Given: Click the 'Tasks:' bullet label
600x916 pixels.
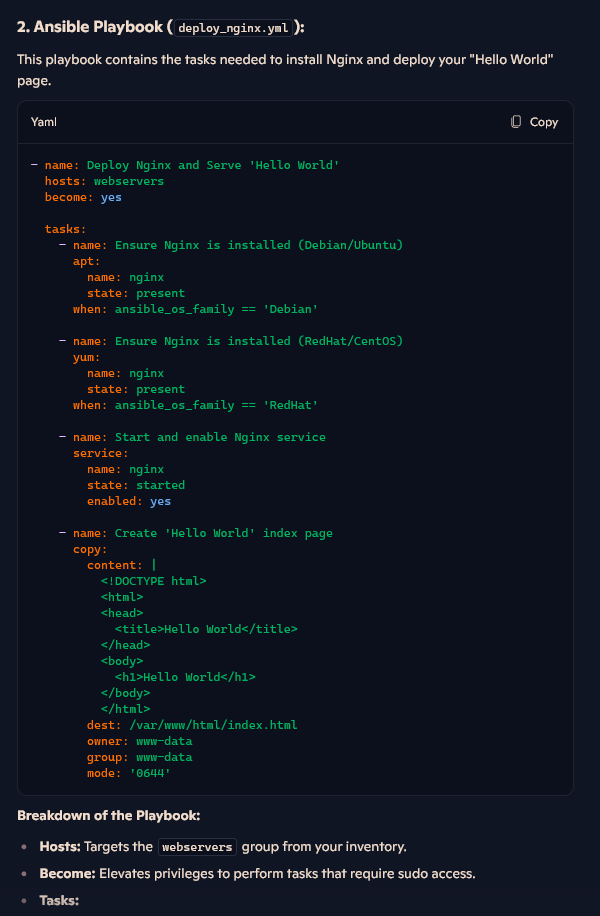Looking at the screenshot, I should click(x=59, y=901).
